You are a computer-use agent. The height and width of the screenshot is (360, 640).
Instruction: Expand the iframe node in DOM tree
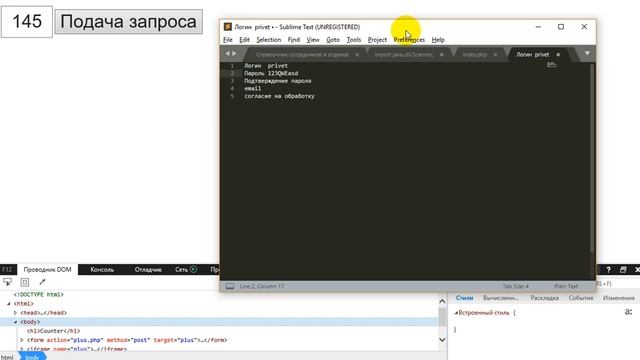(x=22, y=349)
